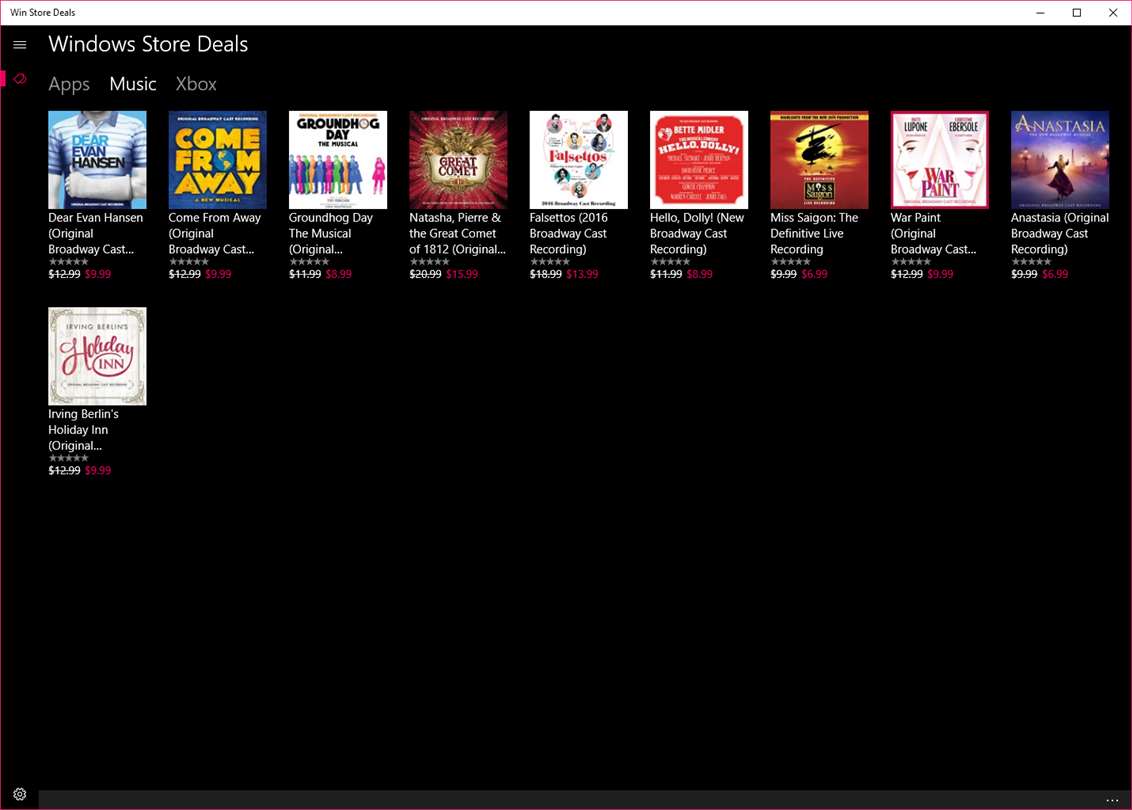Open Falsettos album cover
The height and width of the screenshot is (810, 1132).
point(578,160)
